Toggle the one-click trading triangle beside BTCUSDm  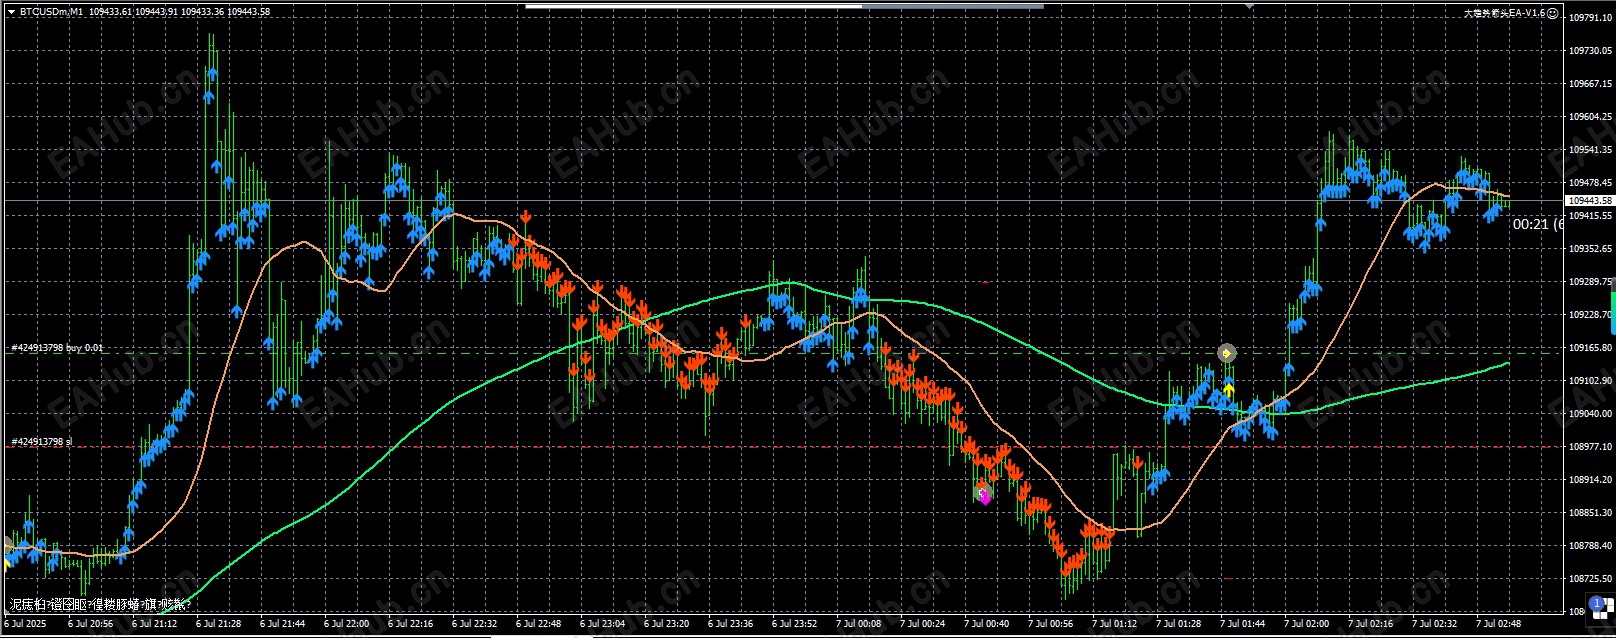click(12, 12)
